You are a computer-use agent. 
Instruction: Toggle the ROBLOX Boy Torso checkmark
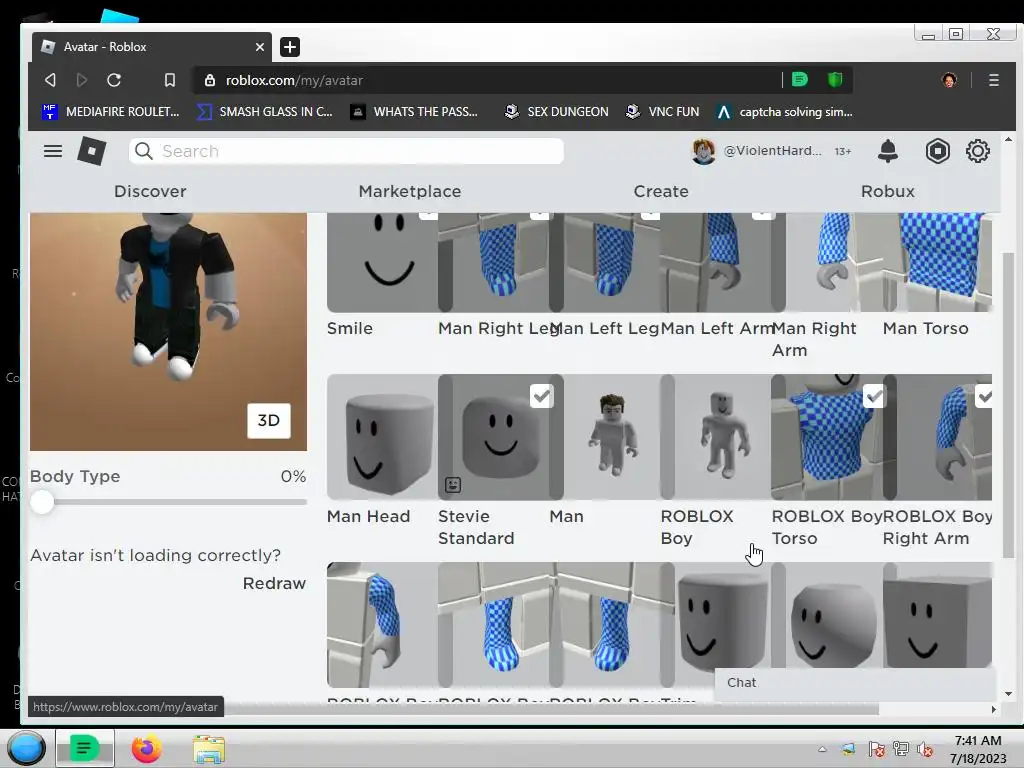pos(874,396)
